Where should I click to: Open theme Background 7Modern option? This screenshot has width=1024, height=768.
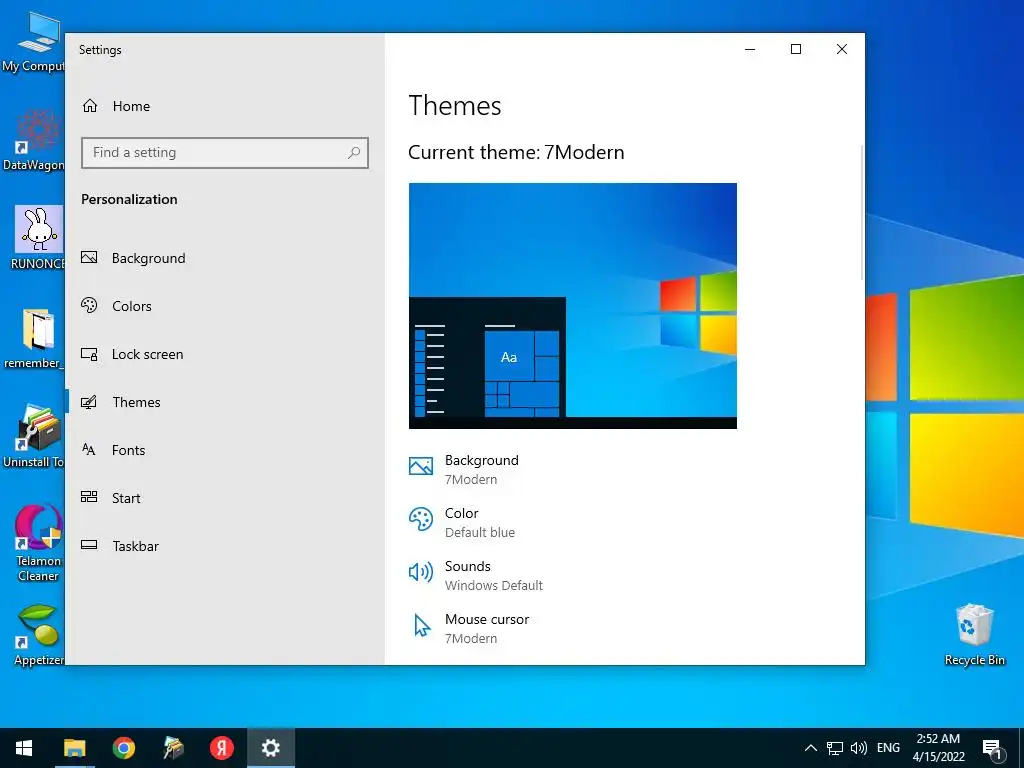[x=464, y=469]
